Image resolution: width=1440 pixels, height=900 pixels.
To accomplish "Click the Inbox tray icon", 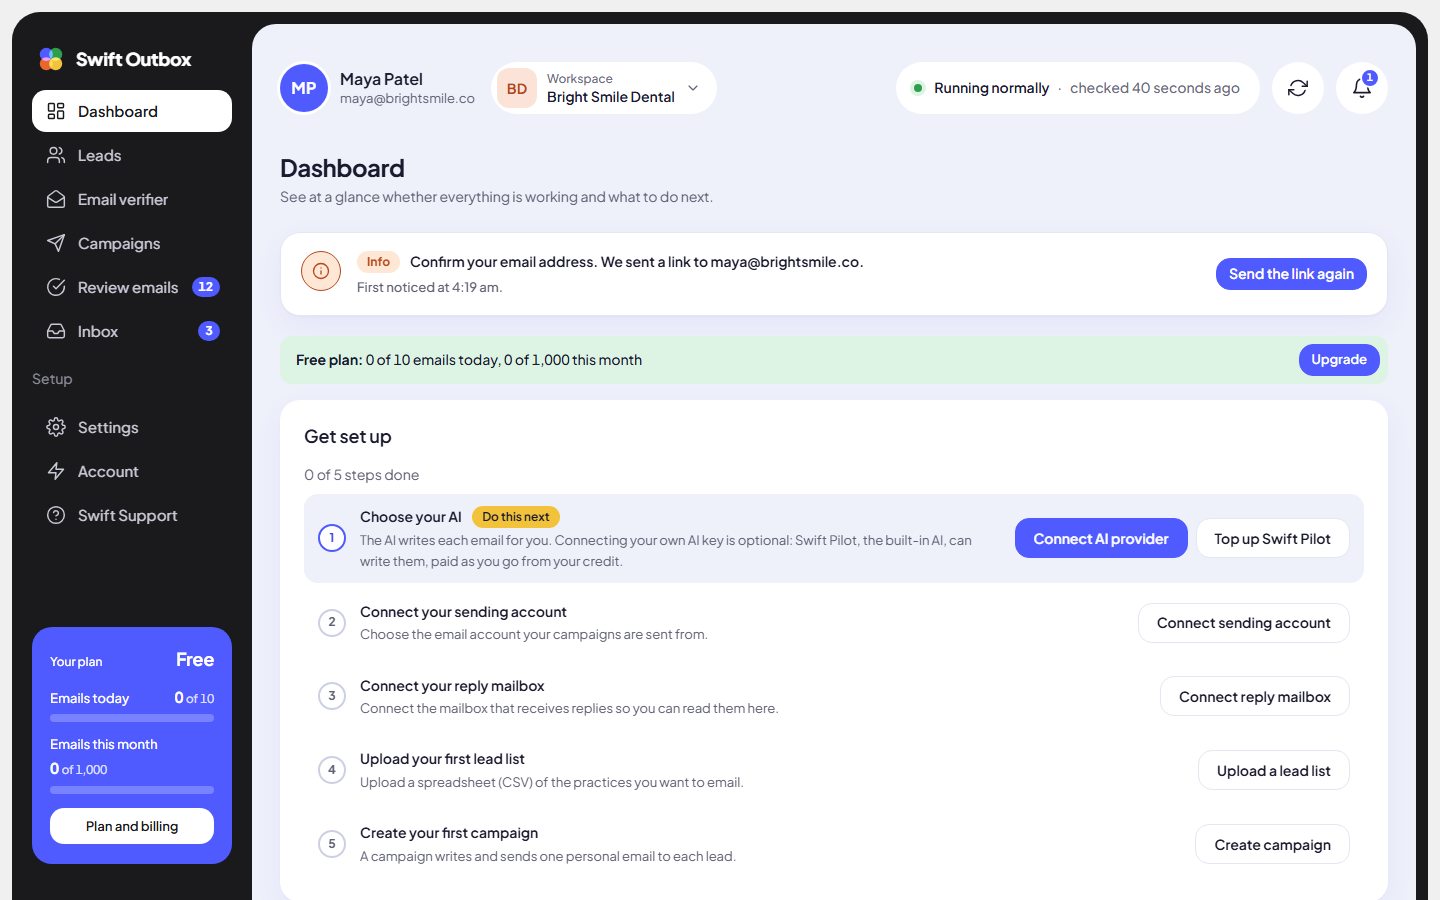I will 56,331.
